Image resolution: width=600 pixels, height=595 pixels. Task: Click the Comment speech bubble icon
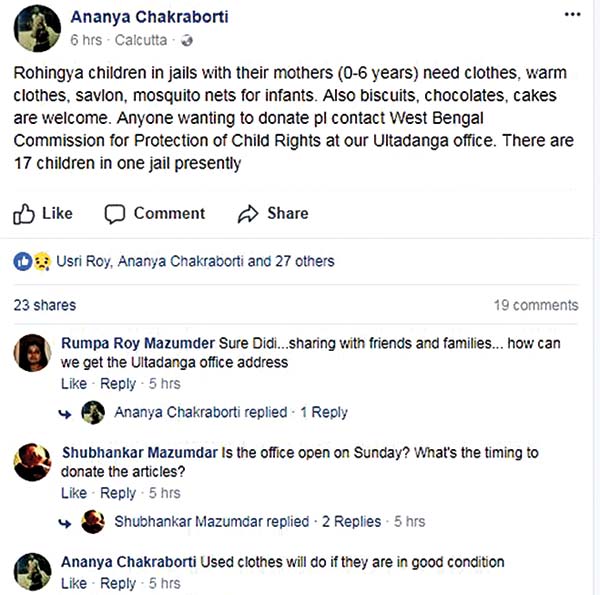click(x=115, y=213)
